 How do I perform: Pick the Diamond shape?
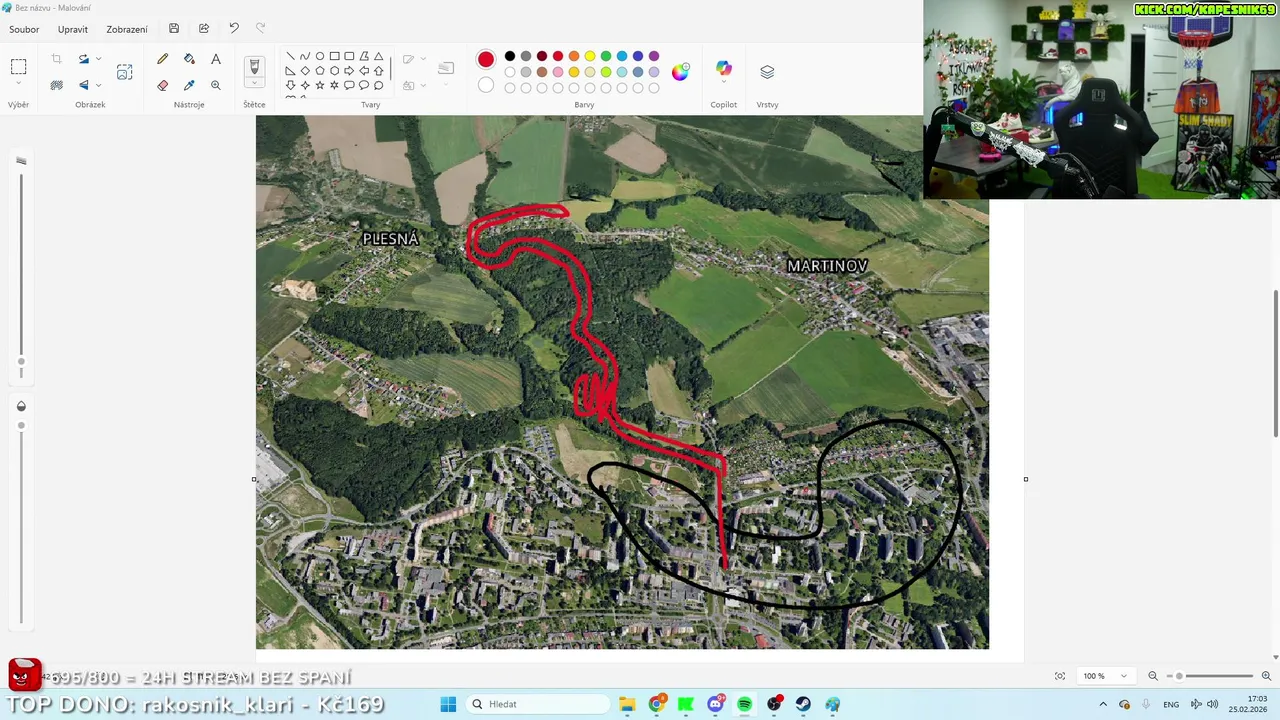pyautogui.click(x=305, y=71)
